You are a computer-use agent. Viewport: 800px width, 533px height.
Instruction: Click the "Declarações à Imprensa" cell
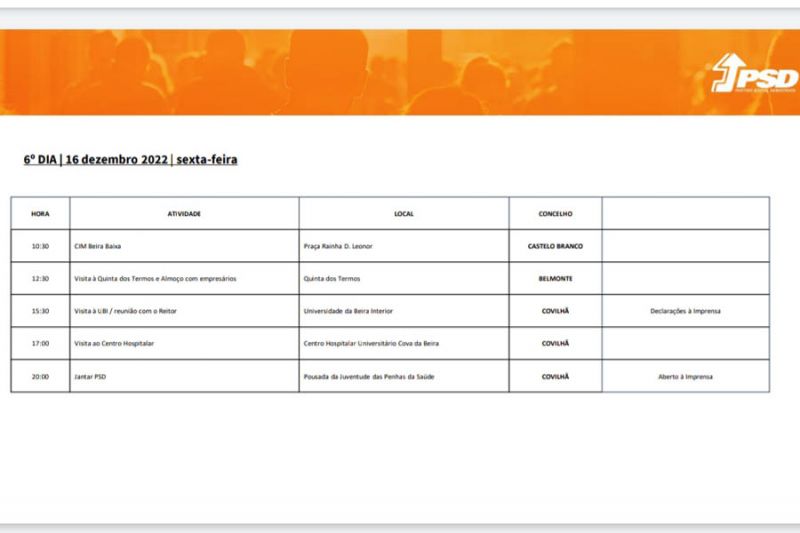click(x=685, y=311)
